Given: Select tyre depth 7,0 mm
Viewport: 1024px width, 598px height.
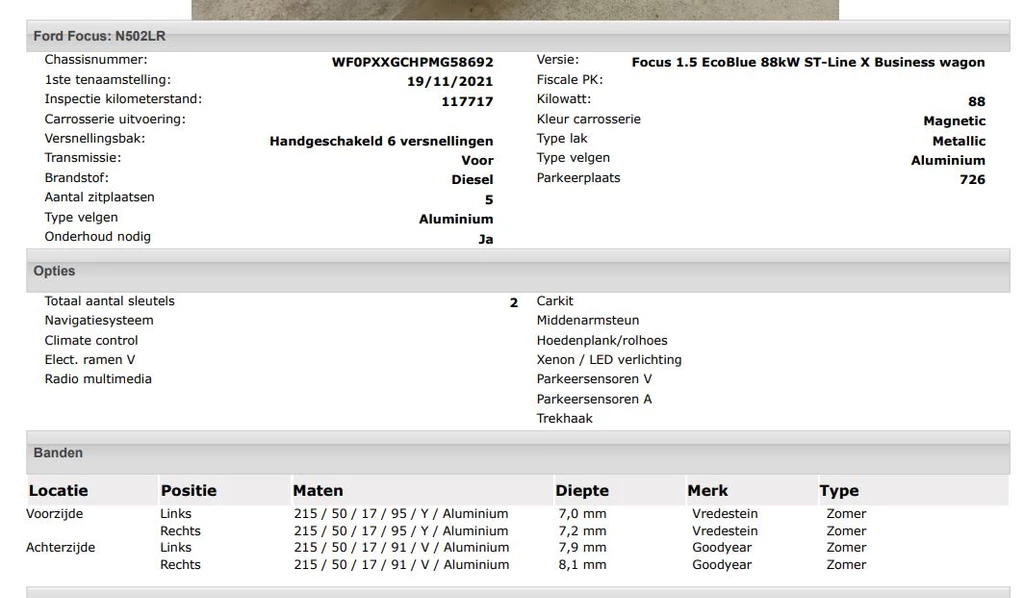Looking at the screenshot, I should (583, 514).
